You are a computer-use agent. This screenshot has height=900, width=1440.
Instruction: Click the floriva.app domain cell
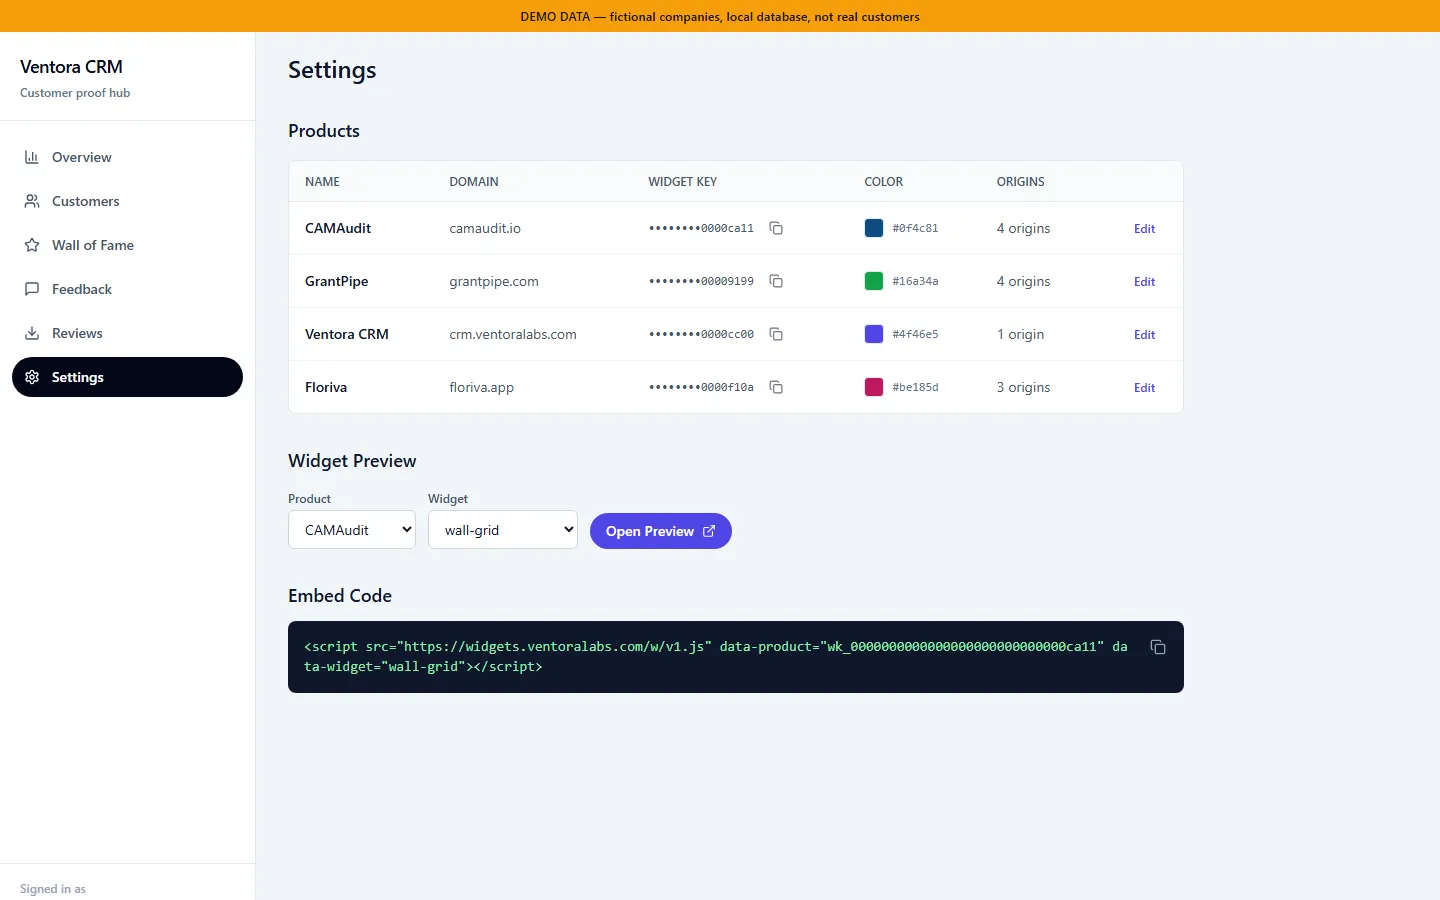pyautogui.click(x=481, y=387)
